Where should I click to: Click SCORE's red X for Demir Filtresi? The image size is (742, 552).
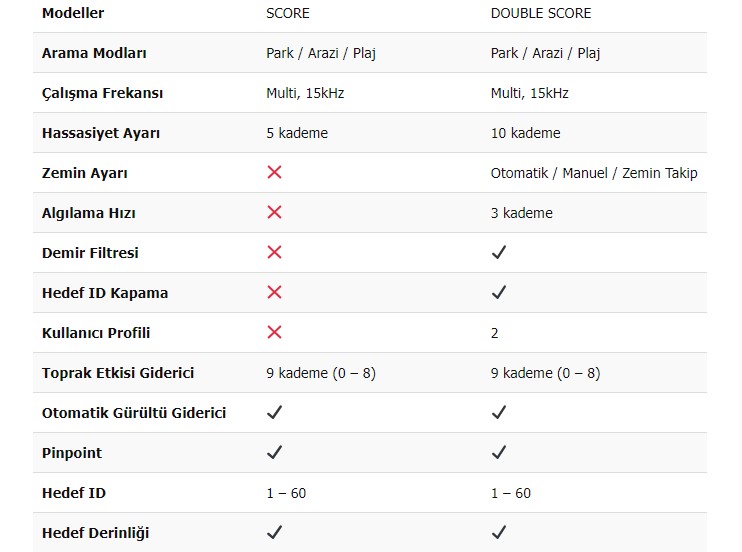[x=274, y=252]
